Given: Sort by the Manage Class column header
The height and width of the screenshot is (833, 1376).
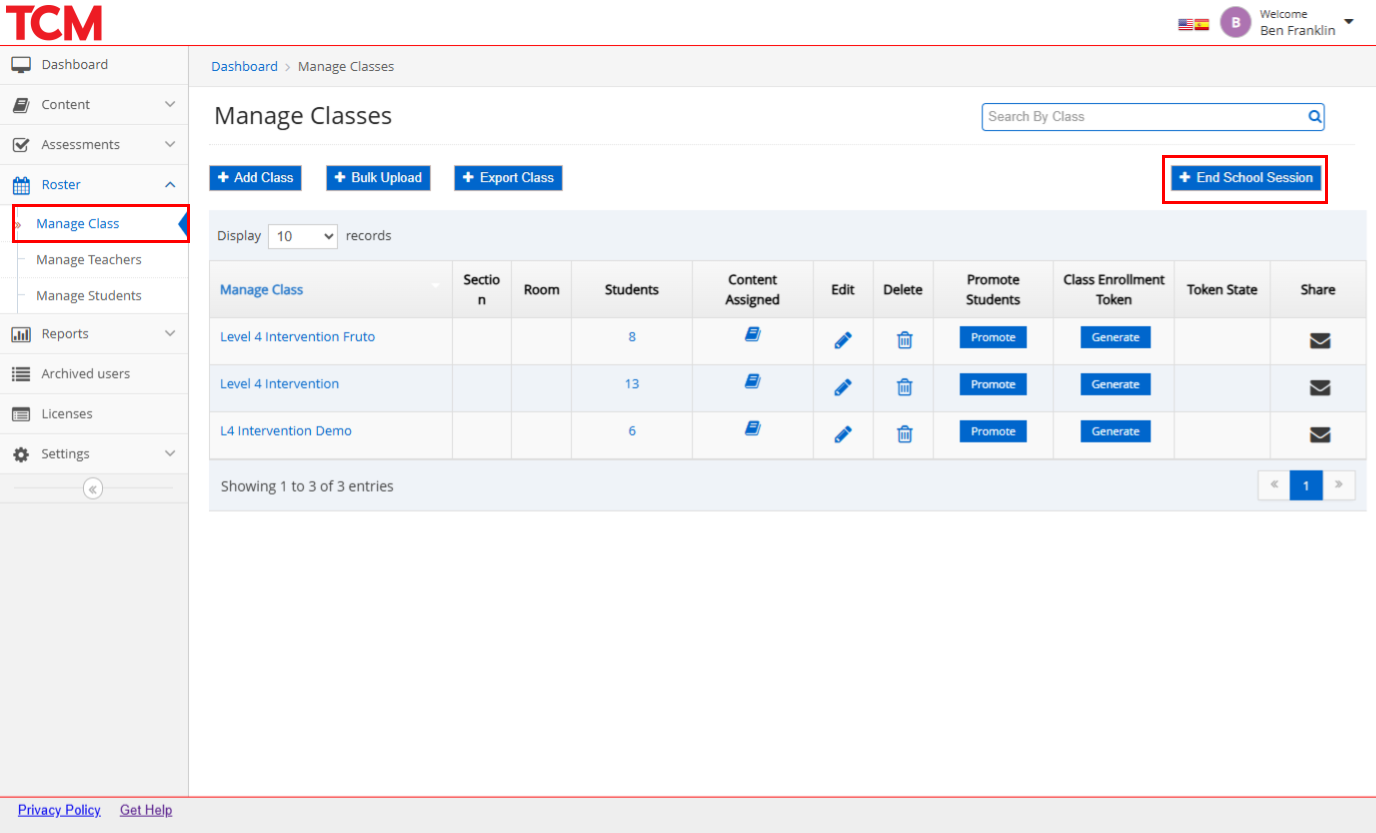Looking at the screenshot, I should click(x=262, y=290).
